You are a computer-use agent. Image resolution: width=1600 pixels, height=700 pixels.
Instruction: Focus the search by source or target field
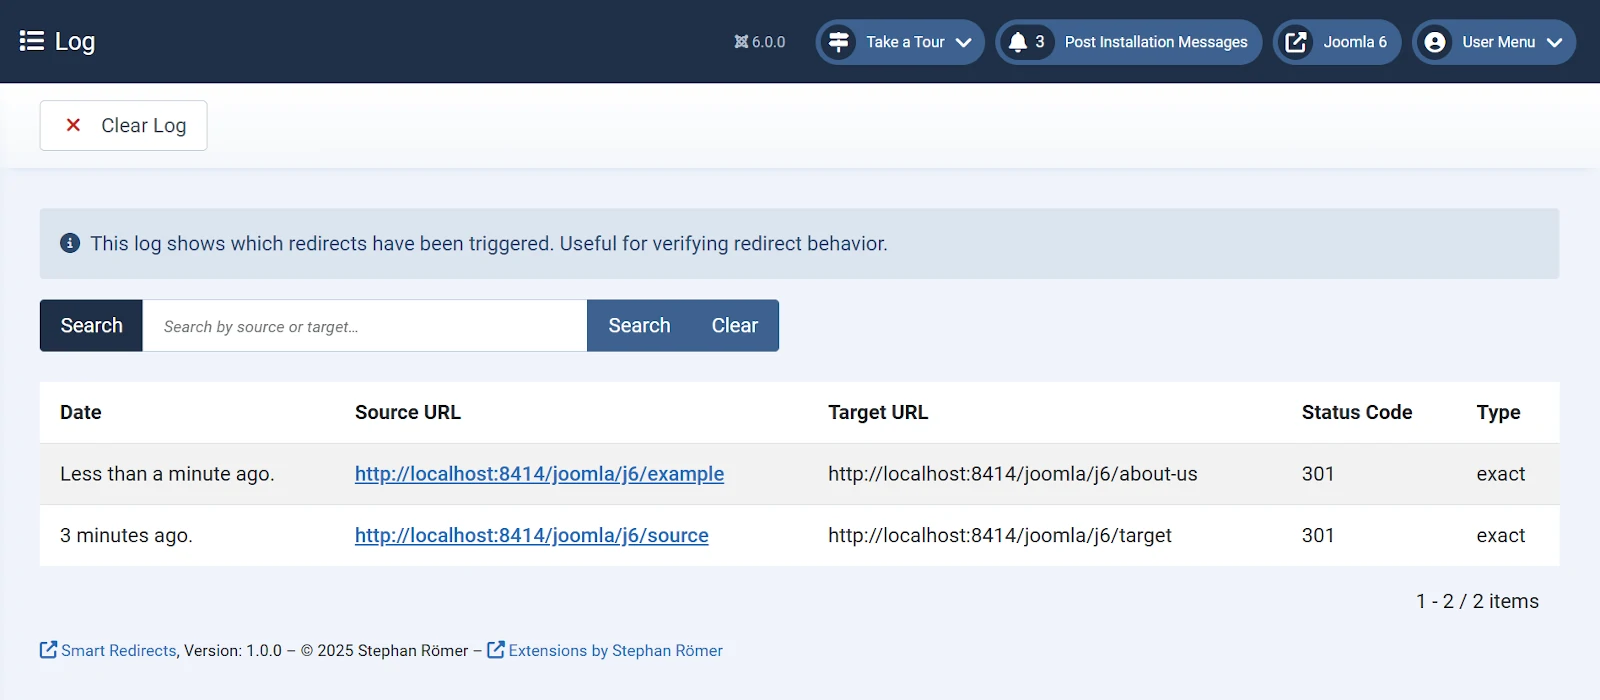click(365, 326)
